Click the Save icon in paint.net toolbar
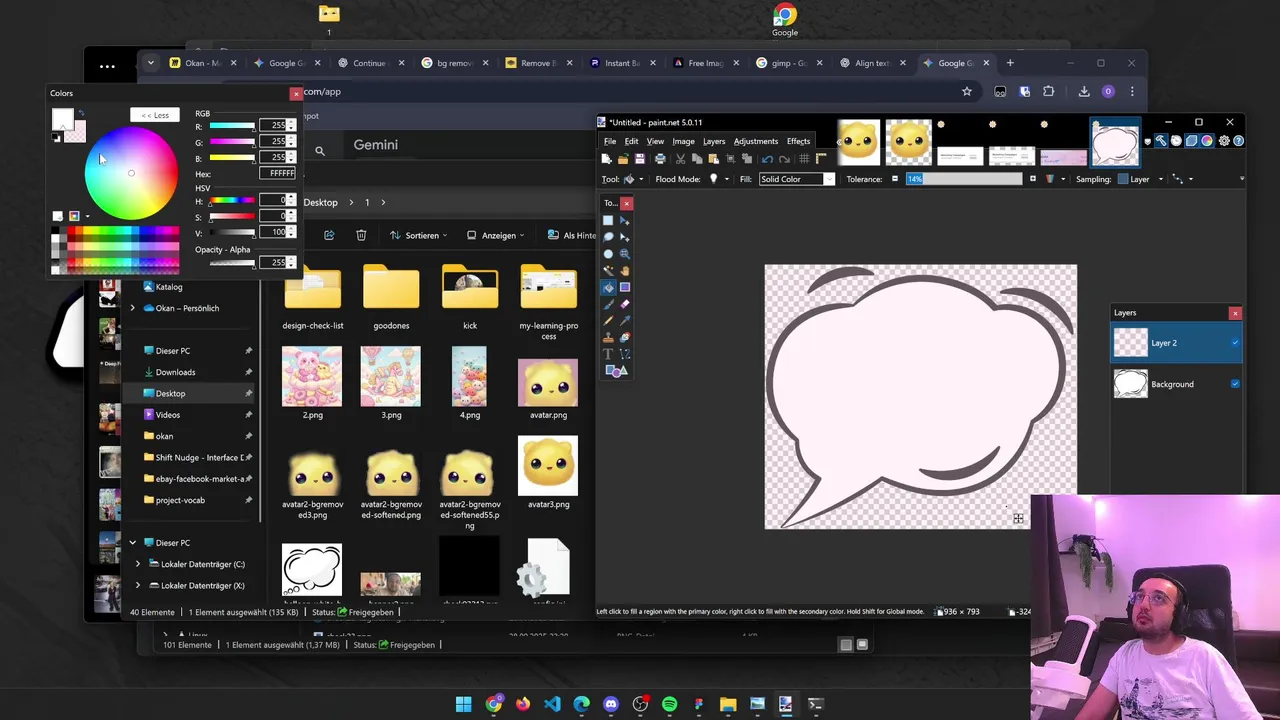The width and height of the screenshot is (1280, 720). point(640,159)
